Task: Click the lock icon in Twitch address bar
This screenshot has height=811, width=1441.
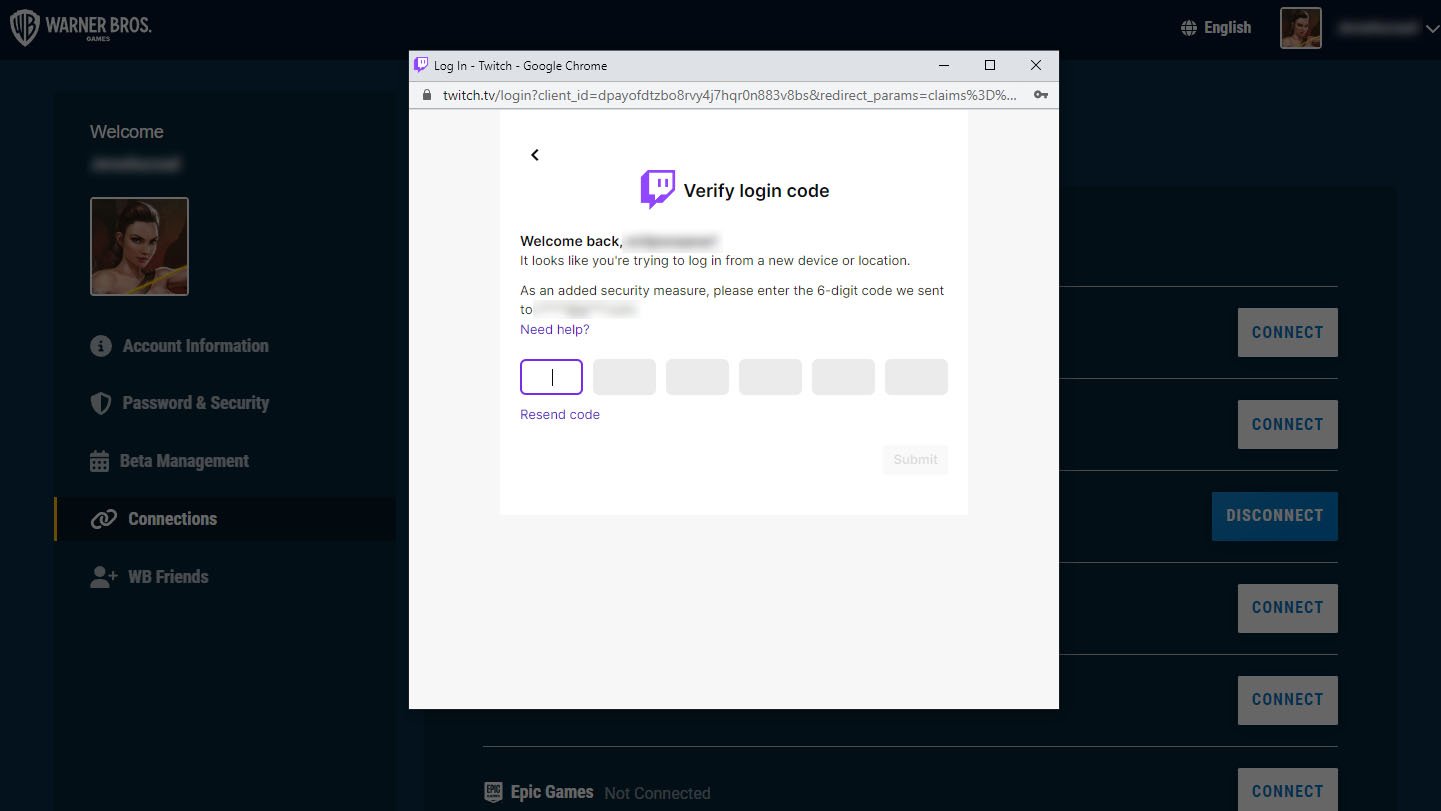Action: [427, 95]
